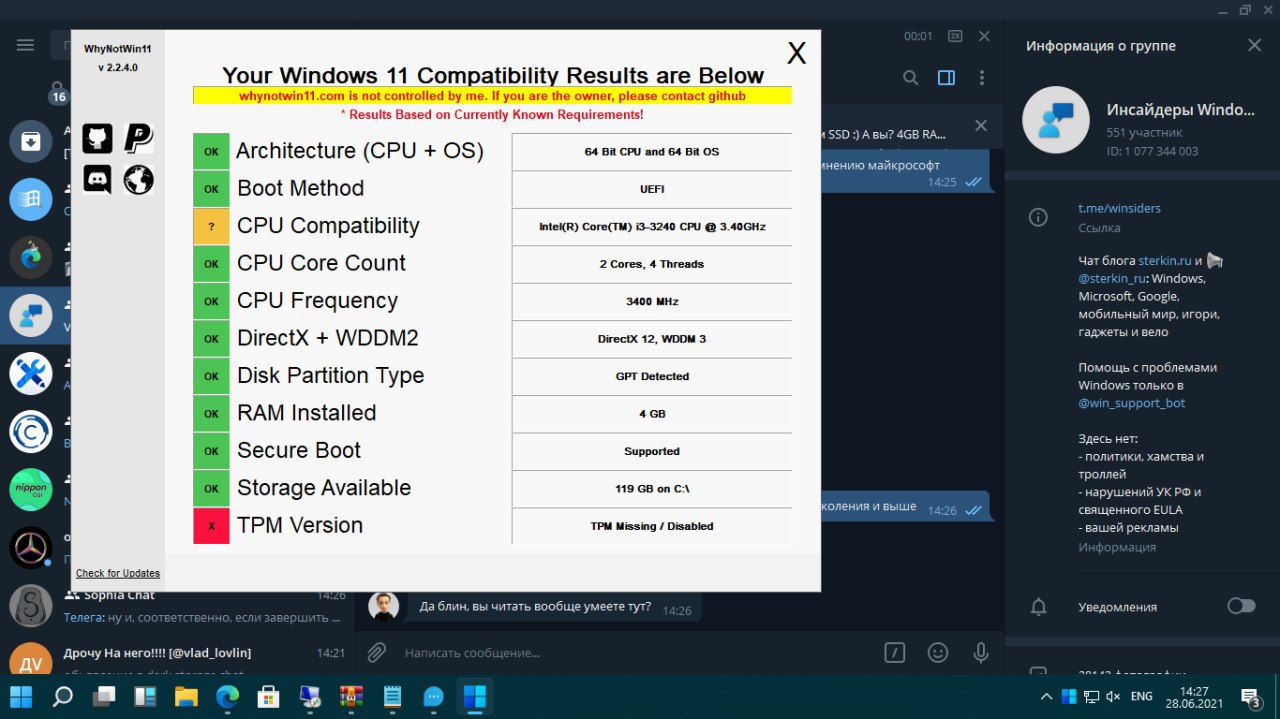Open the GitHub icon in WhyNotWin11
Viewport: 1280px width, 719px height.
pyautogui.click(x=97, y=138)
